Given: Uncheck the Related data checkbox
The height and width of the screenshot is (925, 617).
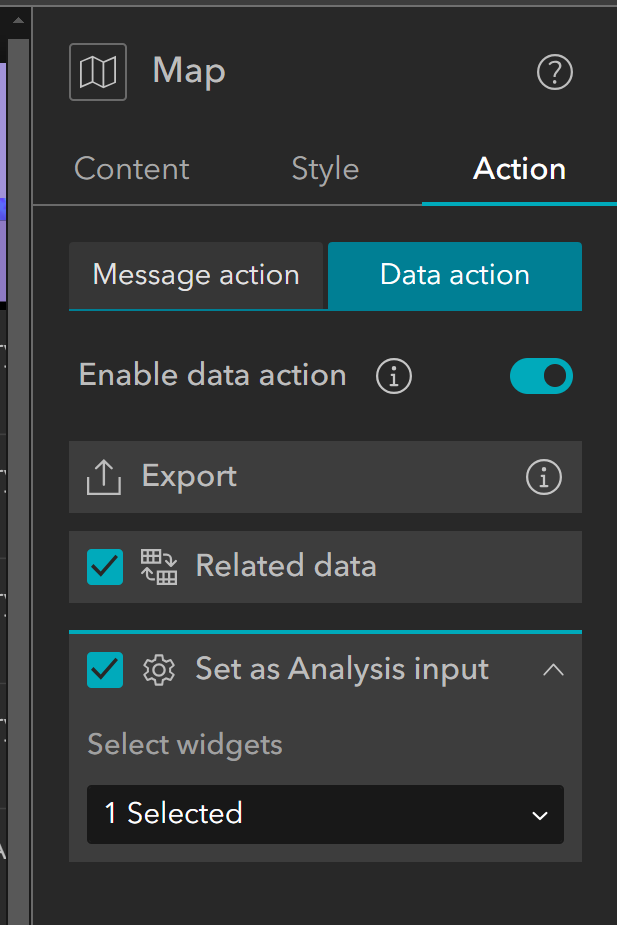Looking at the screenshot, I should click(x=106, y=567).
